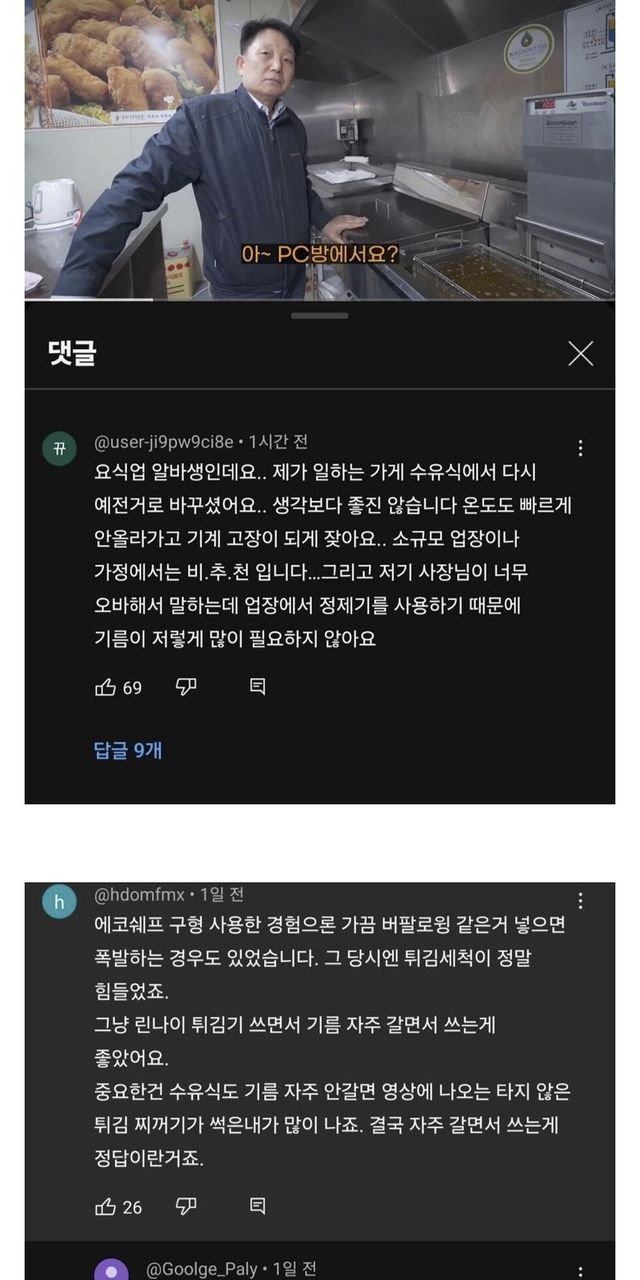
Task: Open more options for @user-ji9pw9ci8e comment
Action: (x=581, y=448)
